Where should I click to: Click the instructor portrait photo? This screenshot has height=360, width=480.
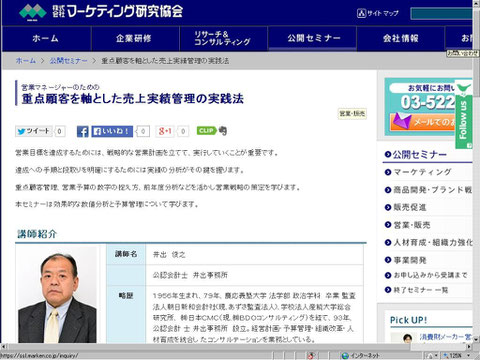57,295
